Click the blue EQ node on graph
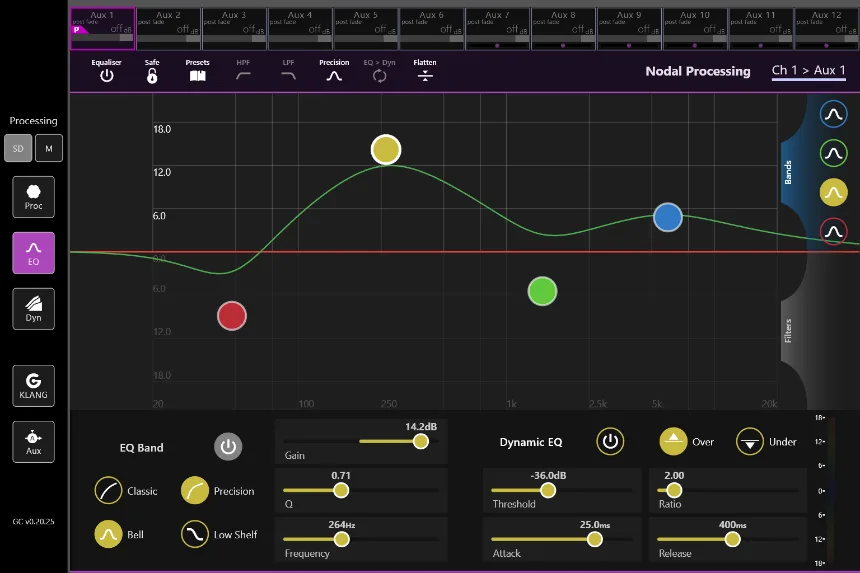The height and width of the screenshot is (573, 860). [667, 217]
